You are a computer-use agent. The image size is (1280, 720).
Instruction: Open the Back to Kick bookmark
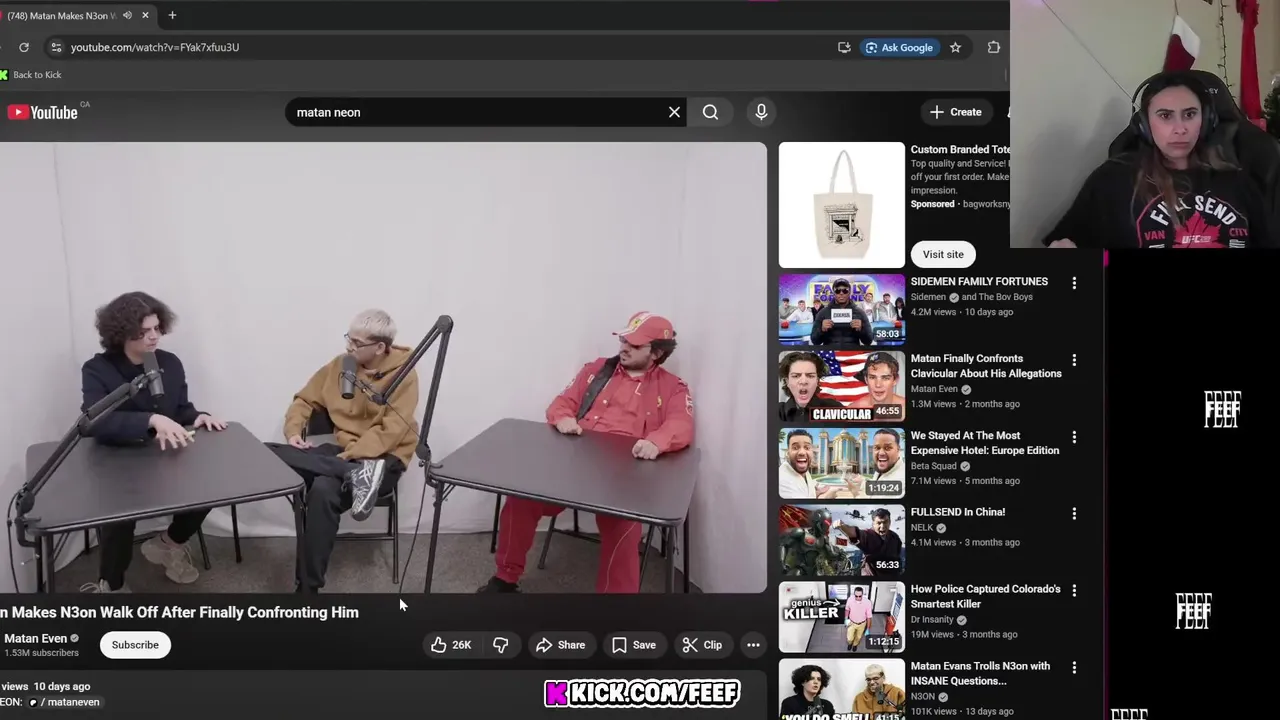31,75
